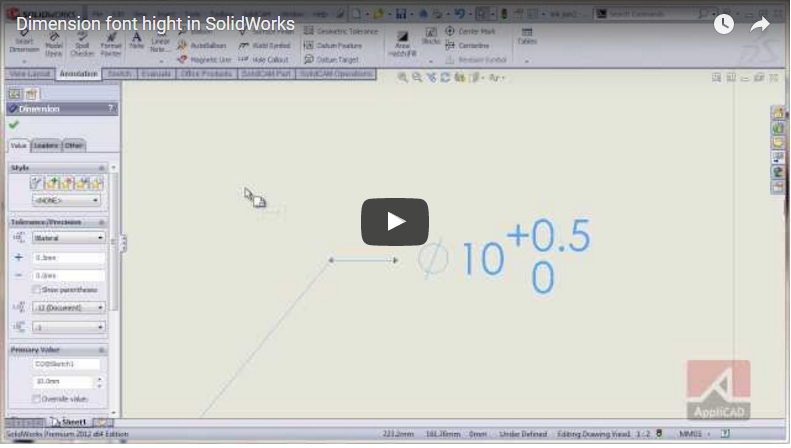Select the Other tab in Dimension panel
The image size is (791, 448).
pyautogui.click(x=74, y=146)
